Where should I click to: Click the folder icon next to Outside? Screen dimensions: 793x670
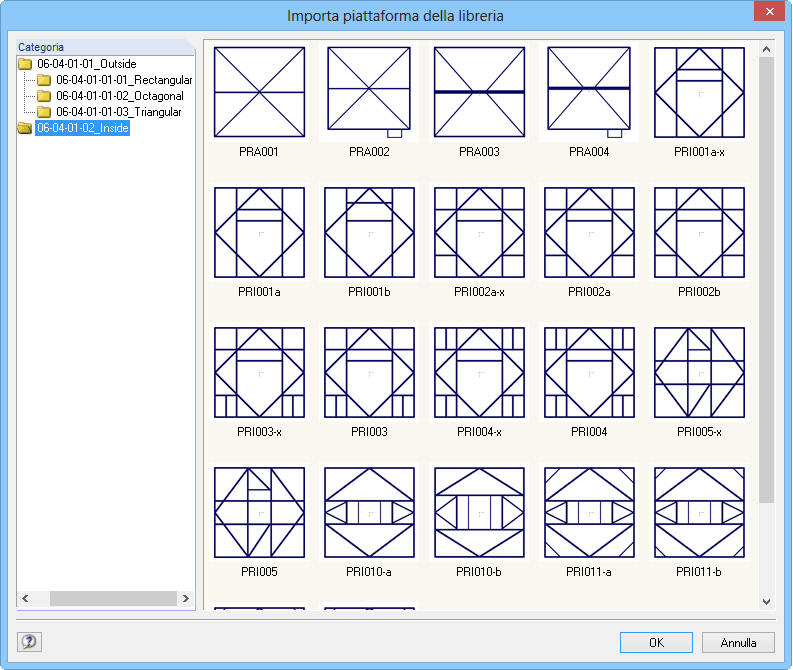(25, 64)
